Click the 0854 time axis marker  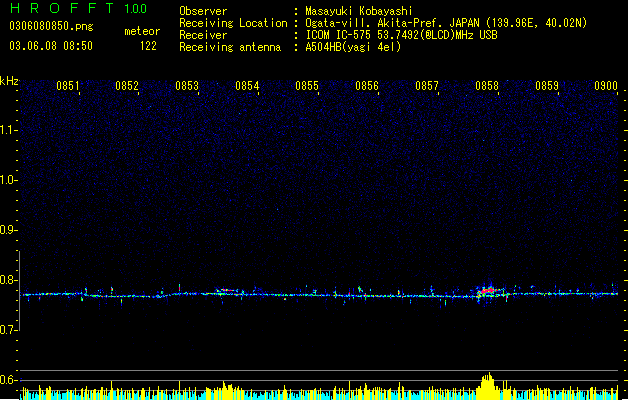(x=247, y=86)
